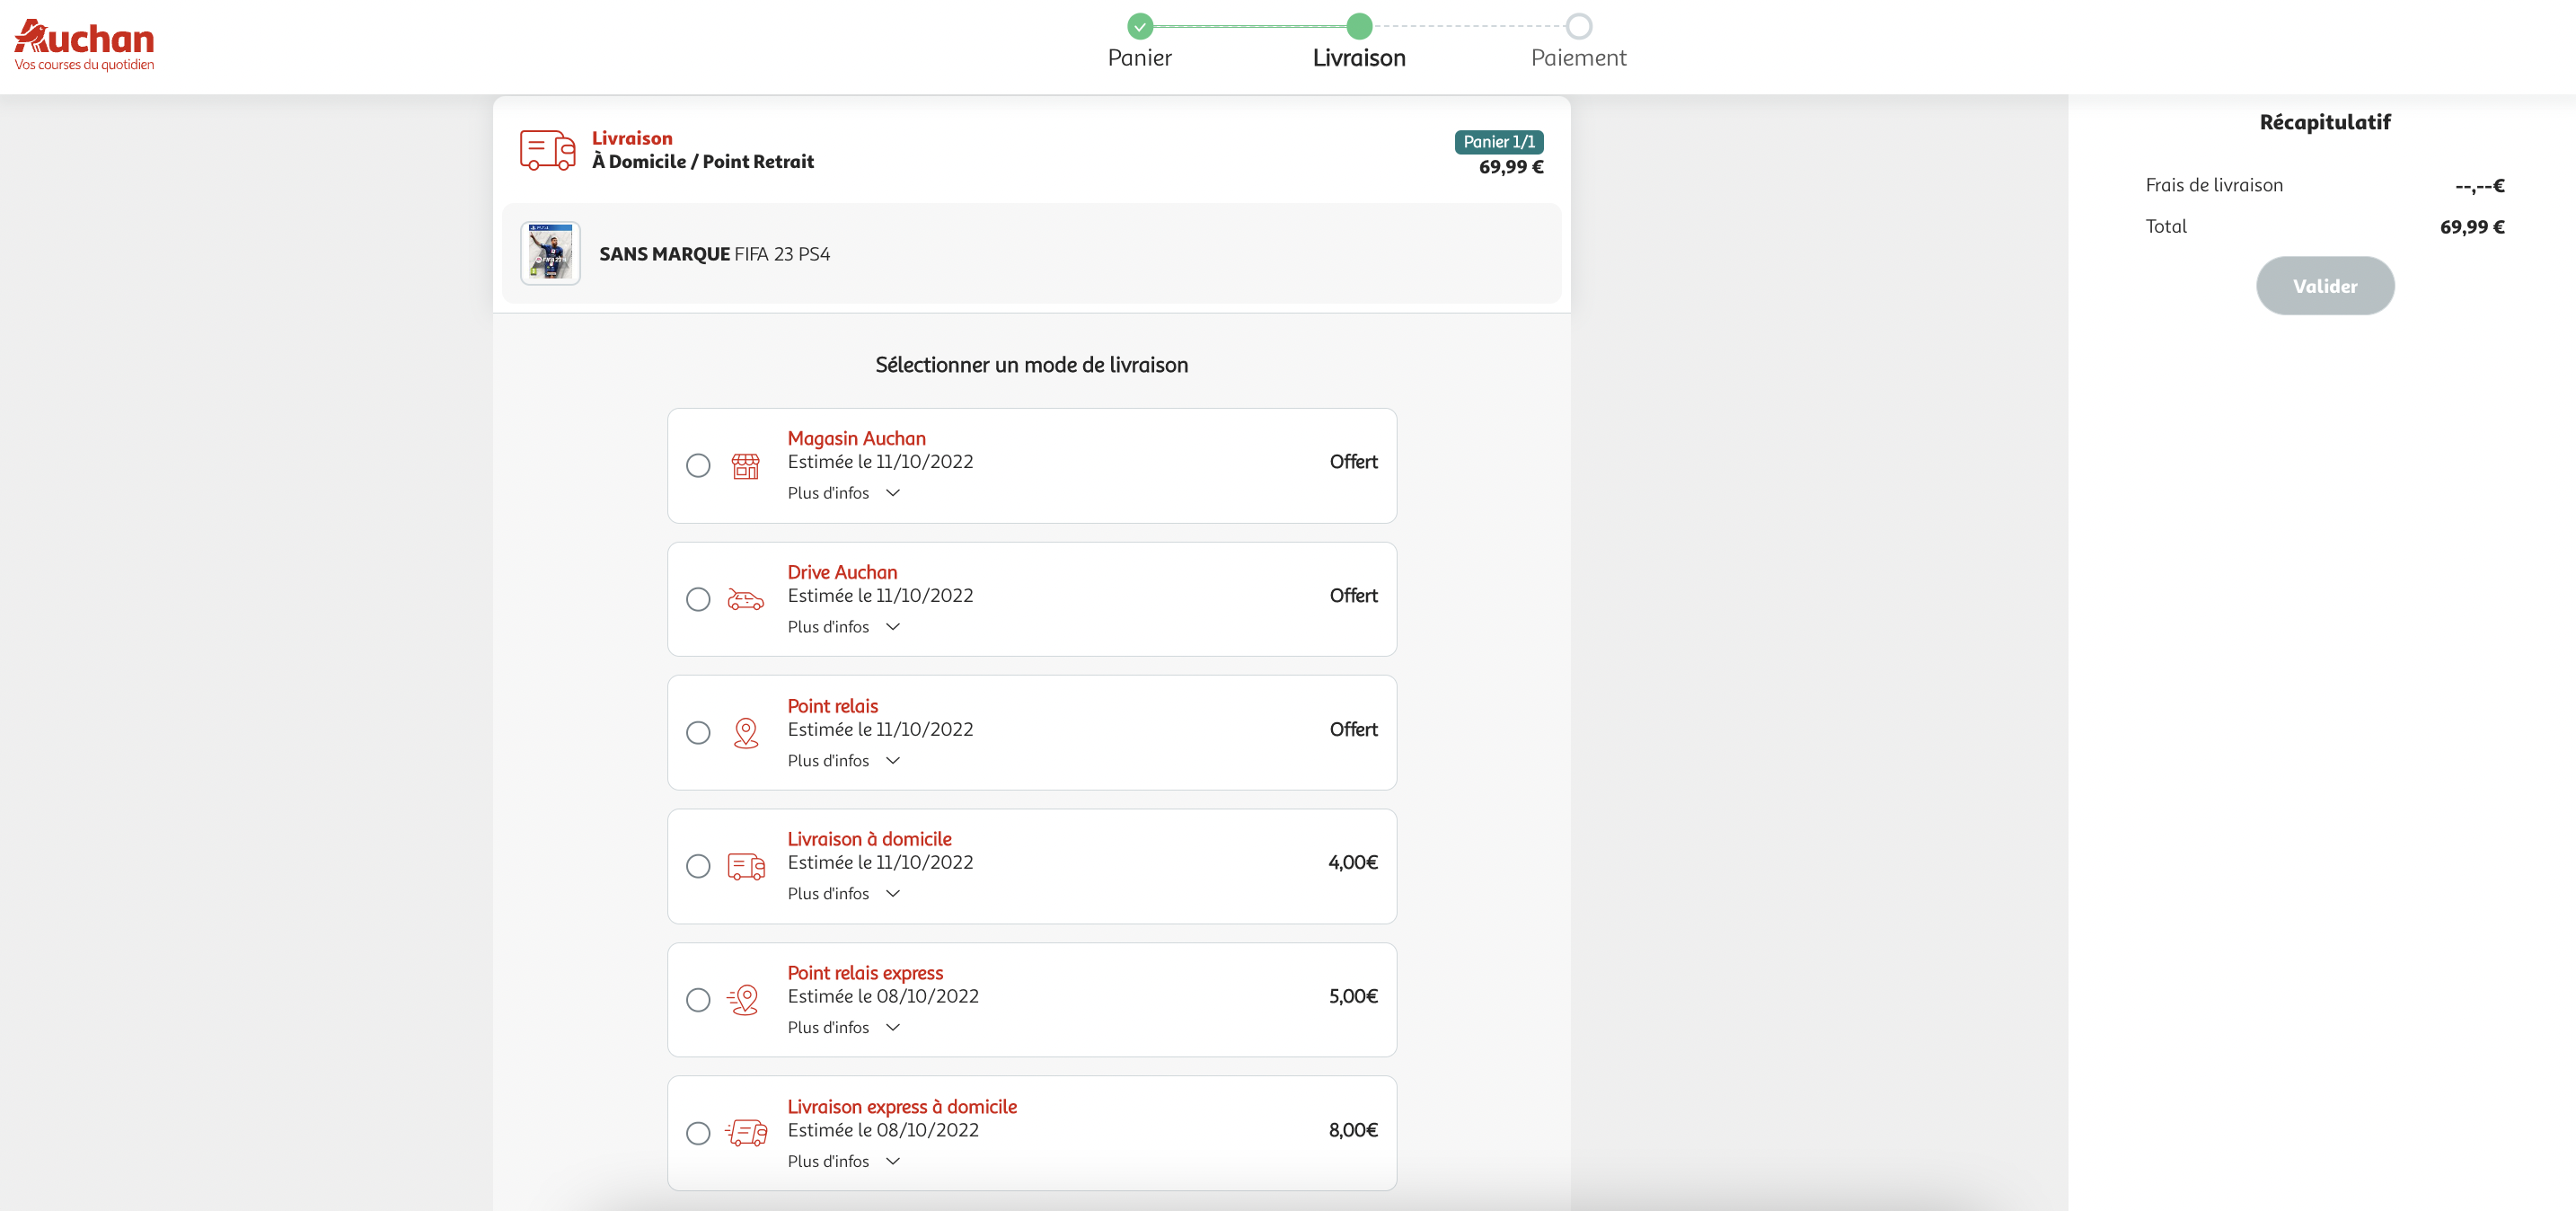Click the Drive Auchan title
This screenshot has width=2576, height=1211.
pyautogui.click(x=842, y=572)
